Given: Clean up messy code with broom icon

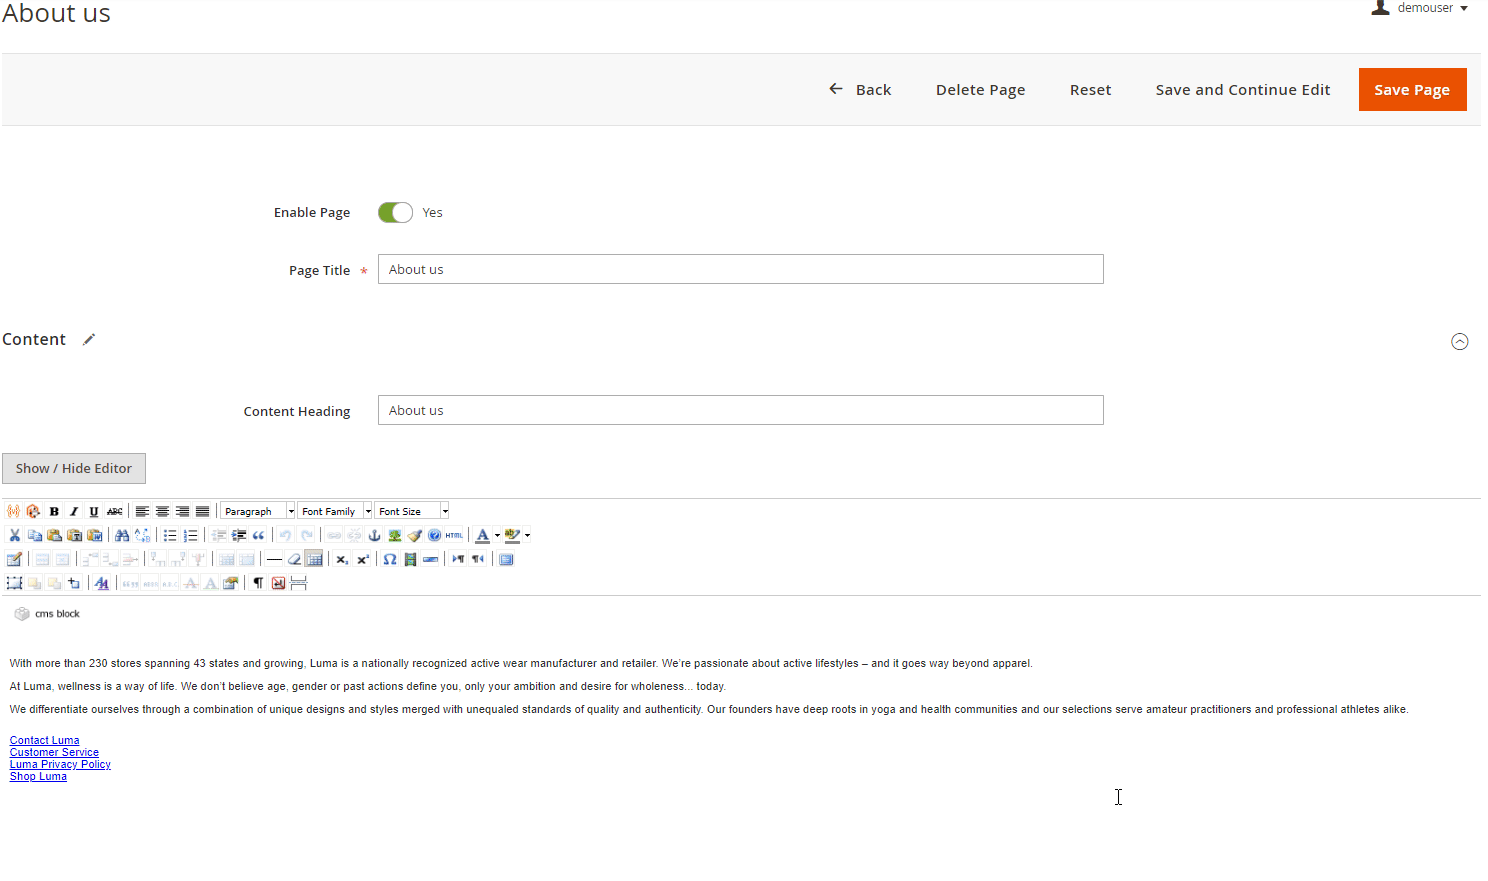Looking at the screenshot, I should (415, 535).
